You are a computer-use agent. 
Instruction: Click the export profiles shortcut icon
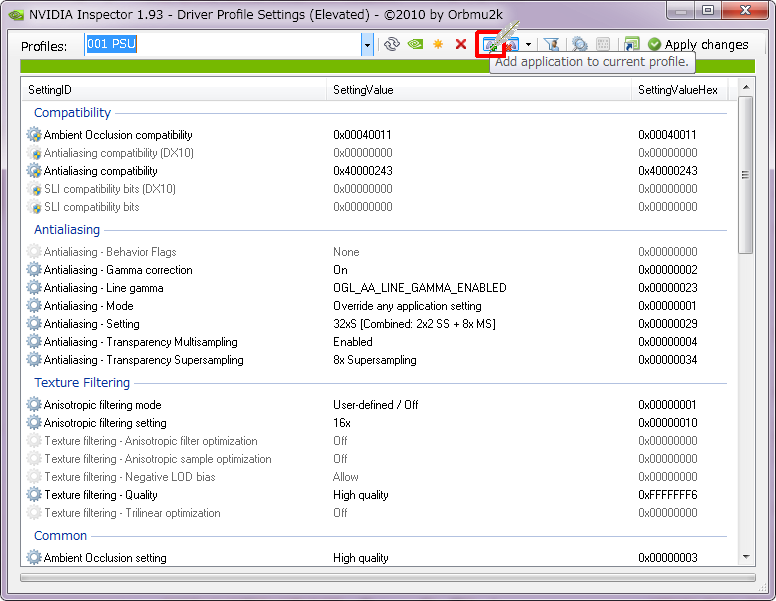[x=631, y=45]
